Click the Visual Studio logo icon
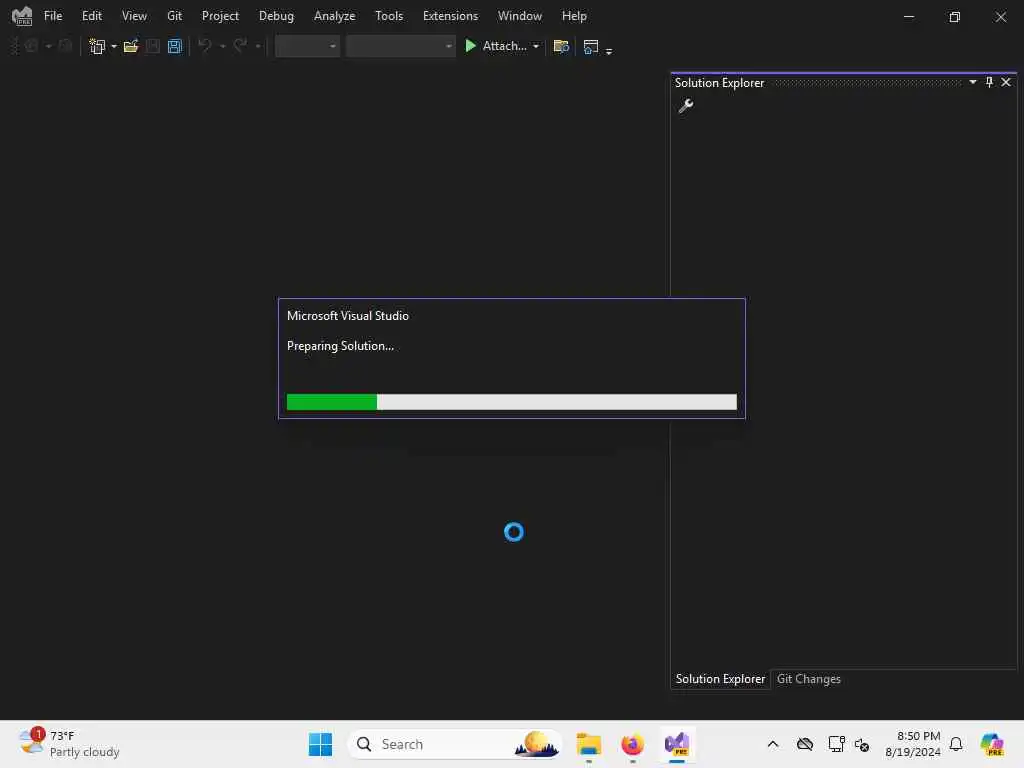The image size is (1024, 768). tap(22, 16)
